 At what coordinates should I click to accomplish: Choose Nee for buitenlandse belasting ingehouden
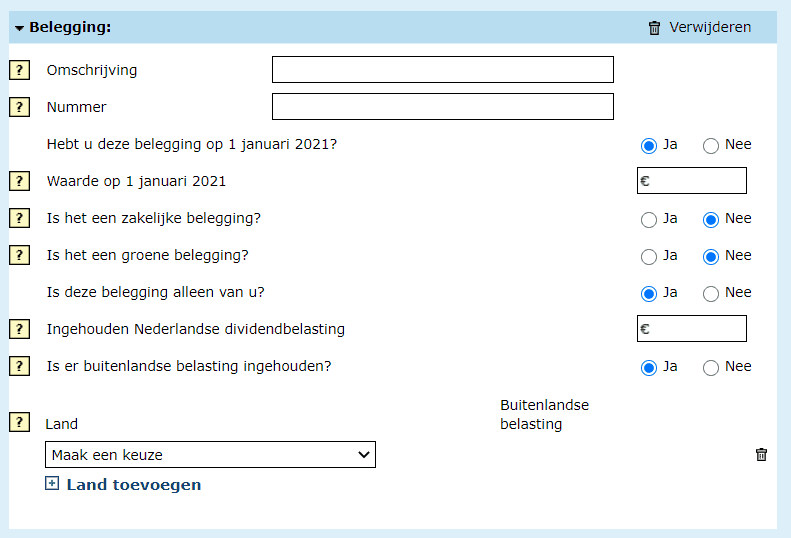(711, 367)
